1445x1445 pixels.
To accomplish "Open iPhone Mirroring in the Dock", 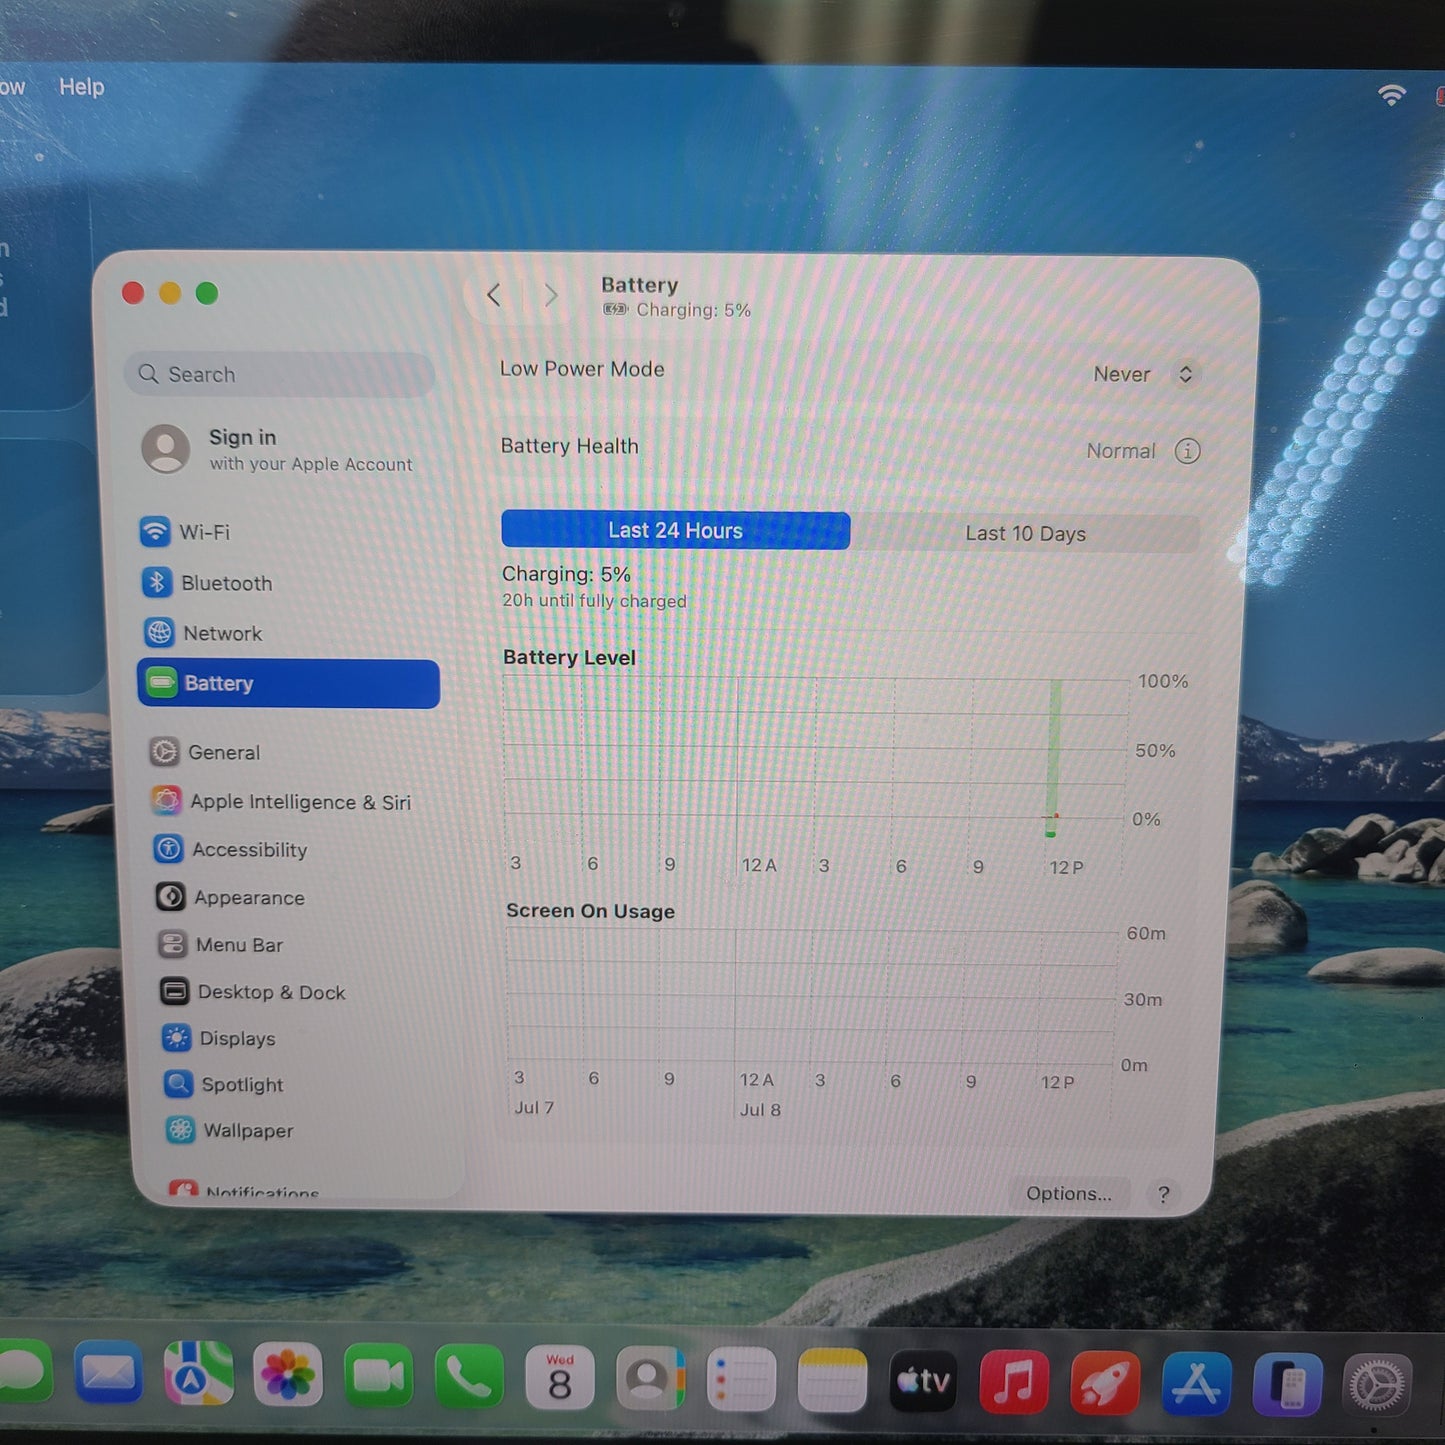I will pos(1287,1386).
